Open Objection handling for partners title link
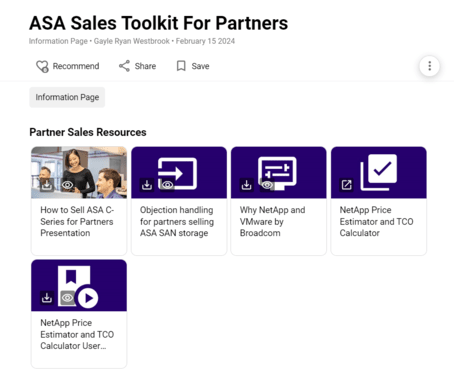This screenshot has height=379, width=454. click(177, 221)
